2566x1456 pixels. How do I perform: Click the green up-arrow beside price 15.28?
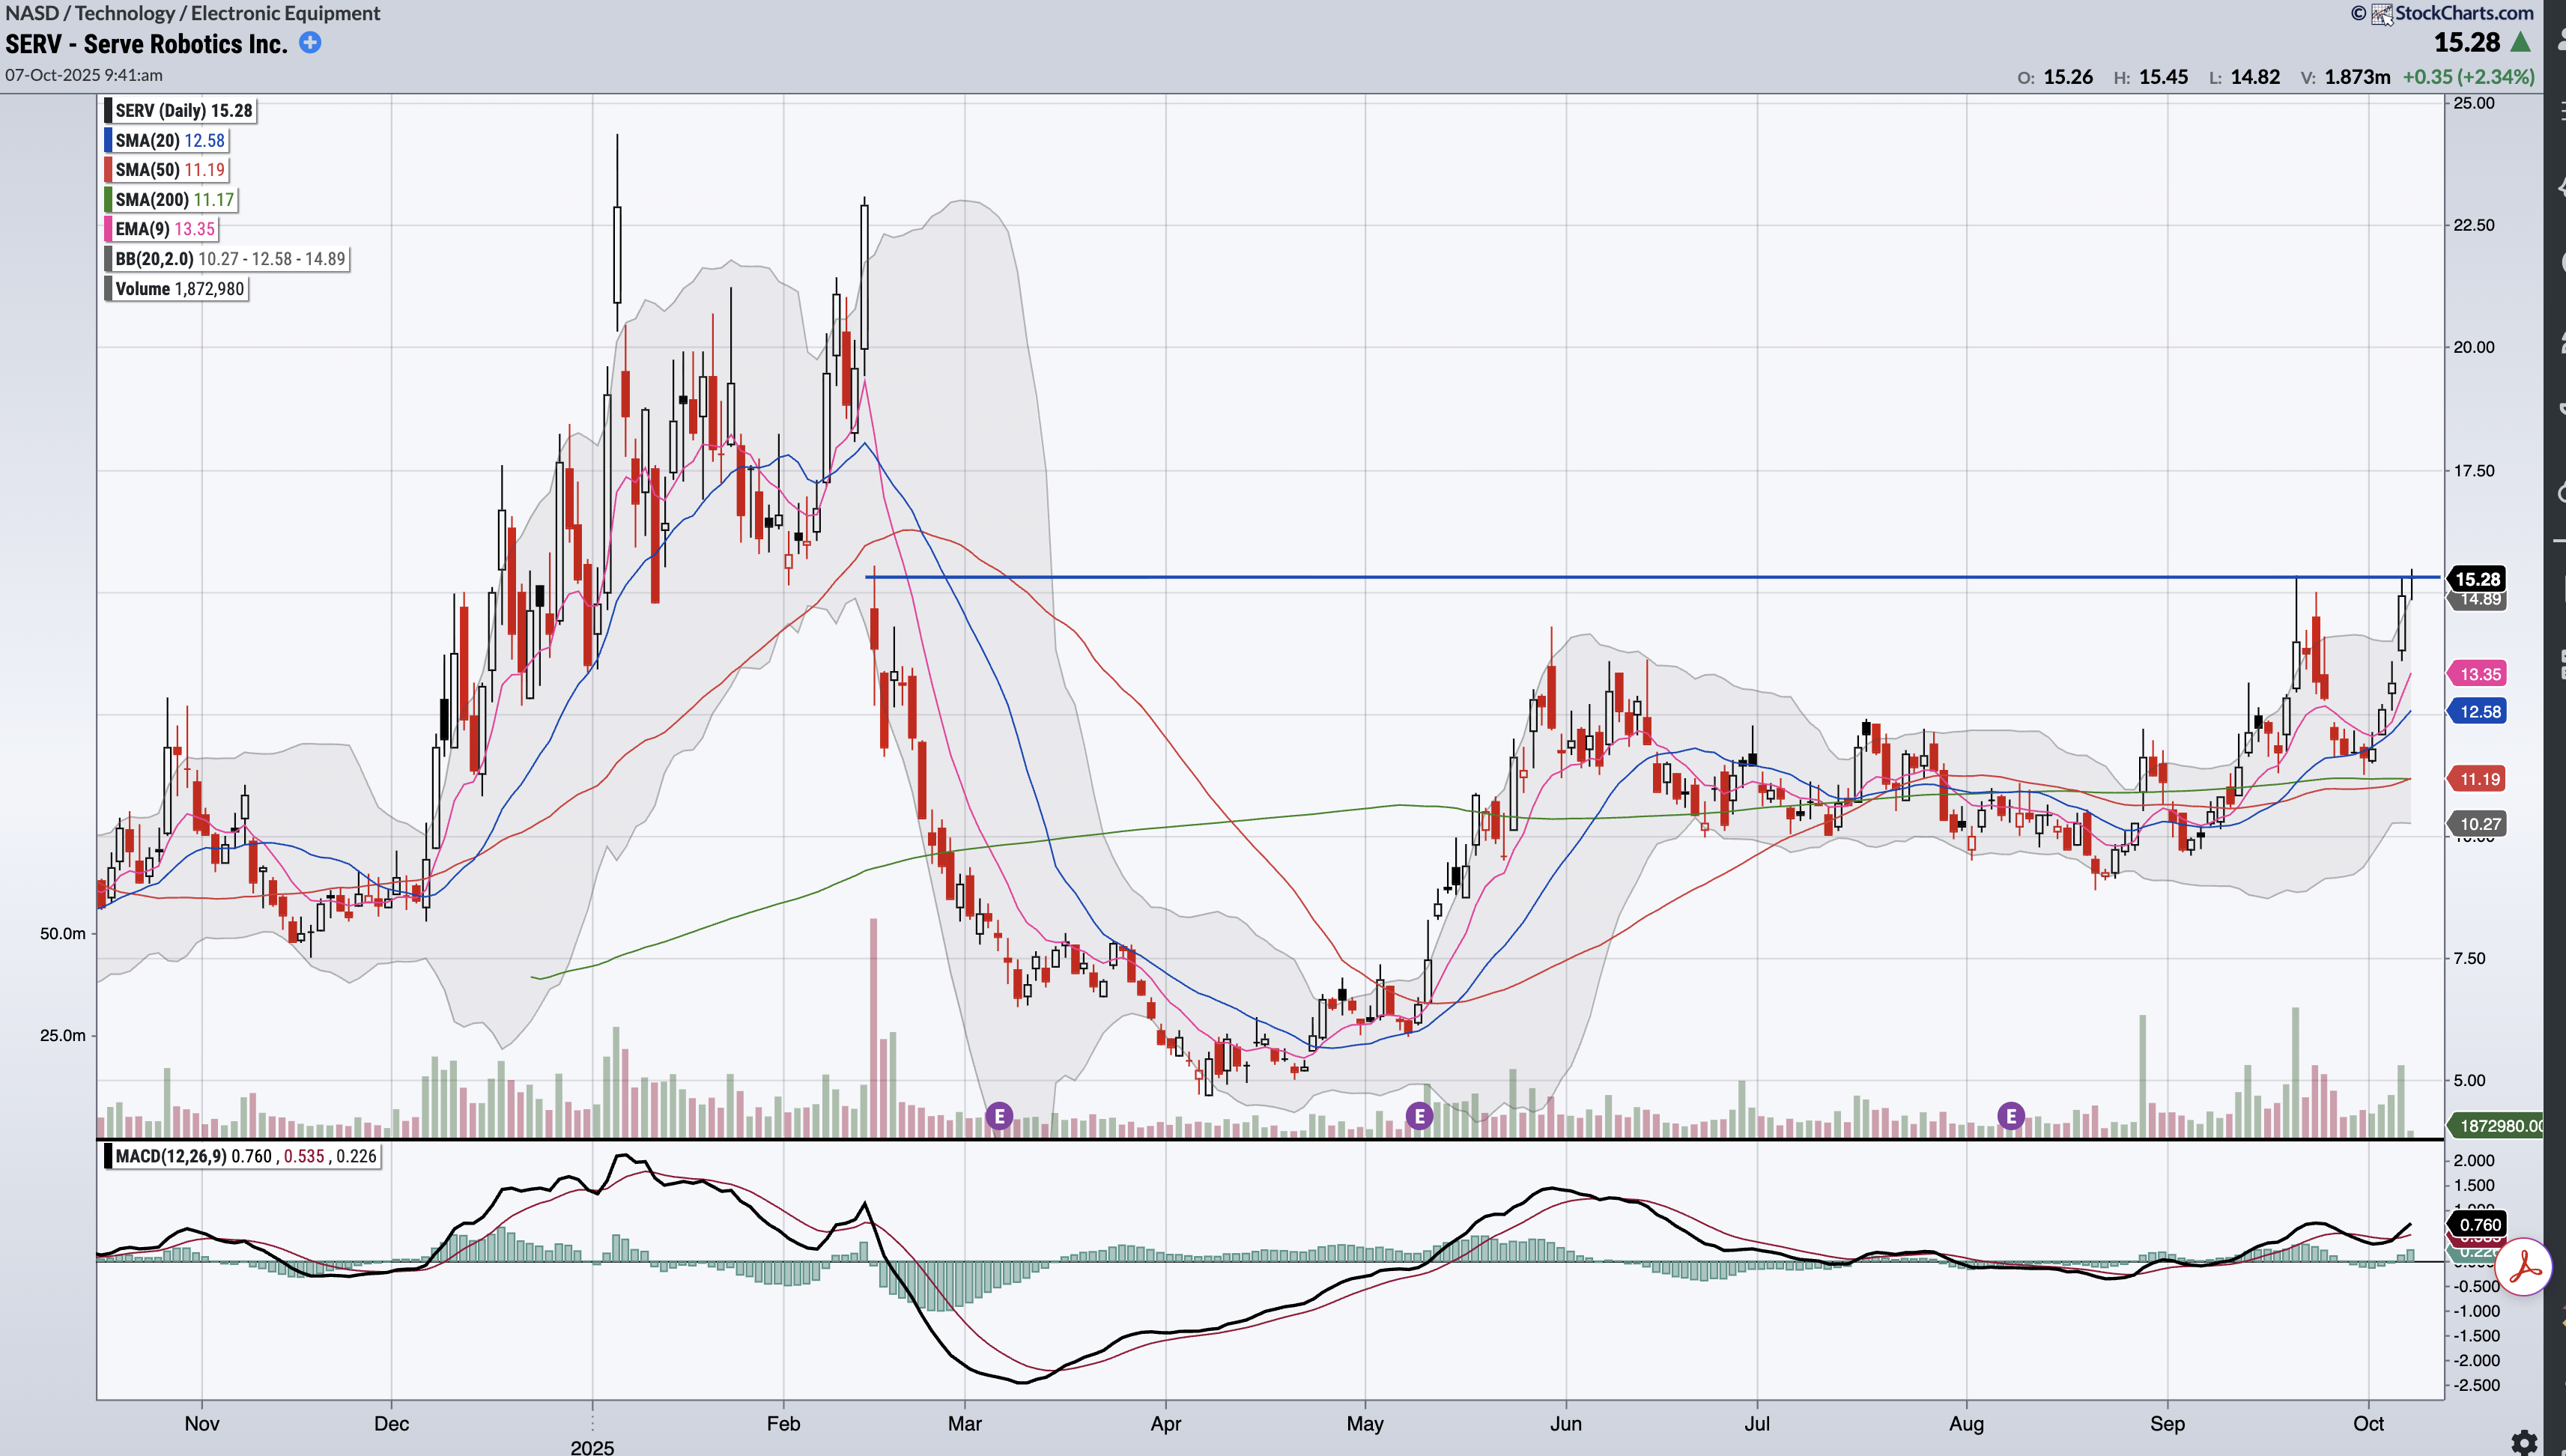pos(2520,43)
